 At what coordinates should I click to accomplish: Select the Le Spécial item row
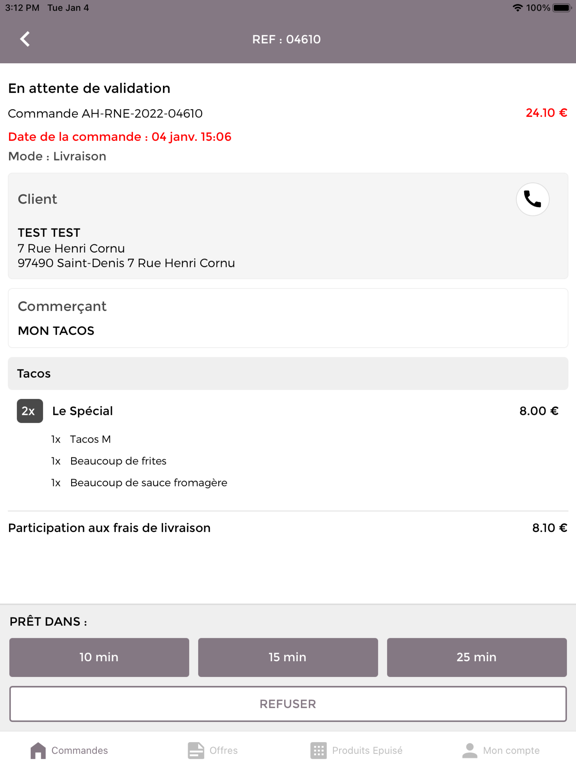288,411
